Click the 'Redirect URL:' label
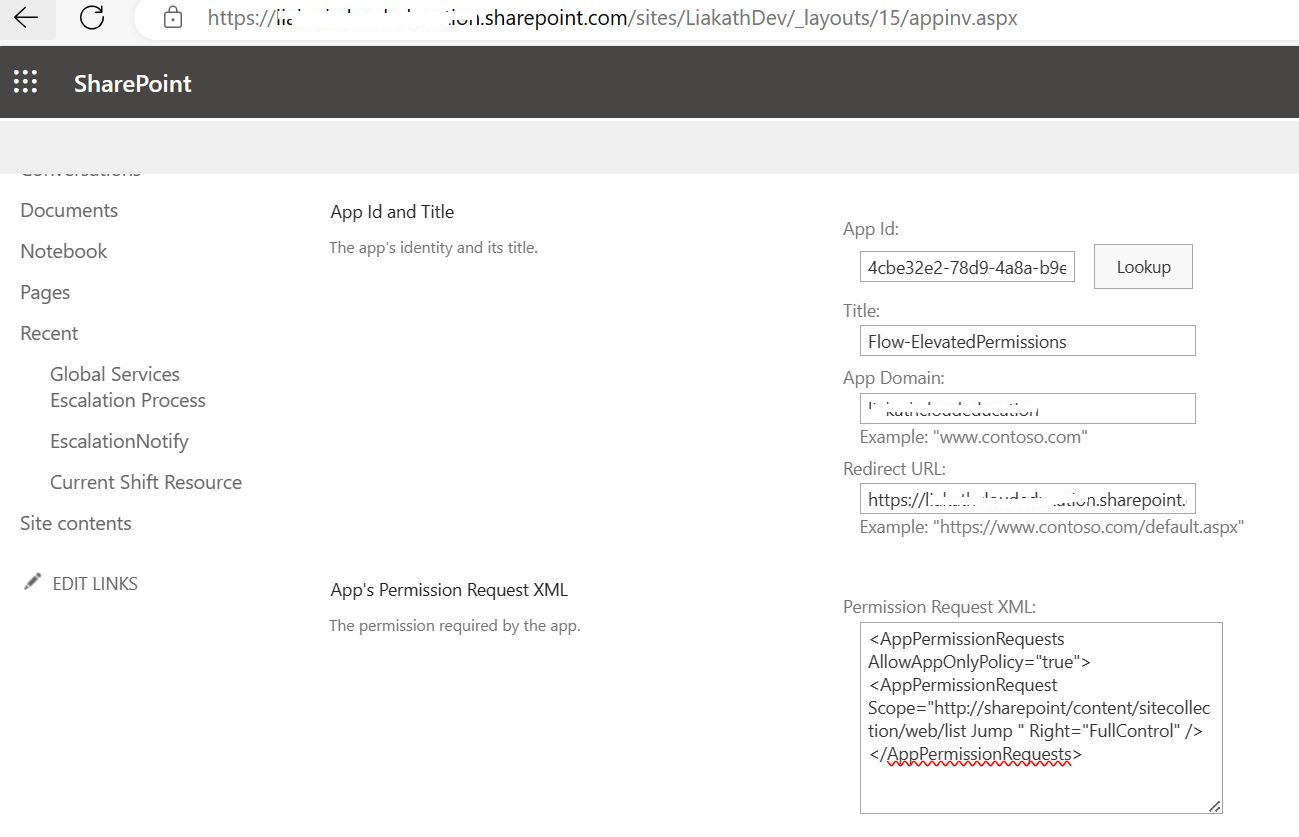1299x837 pixels. (x=894, y=469)
